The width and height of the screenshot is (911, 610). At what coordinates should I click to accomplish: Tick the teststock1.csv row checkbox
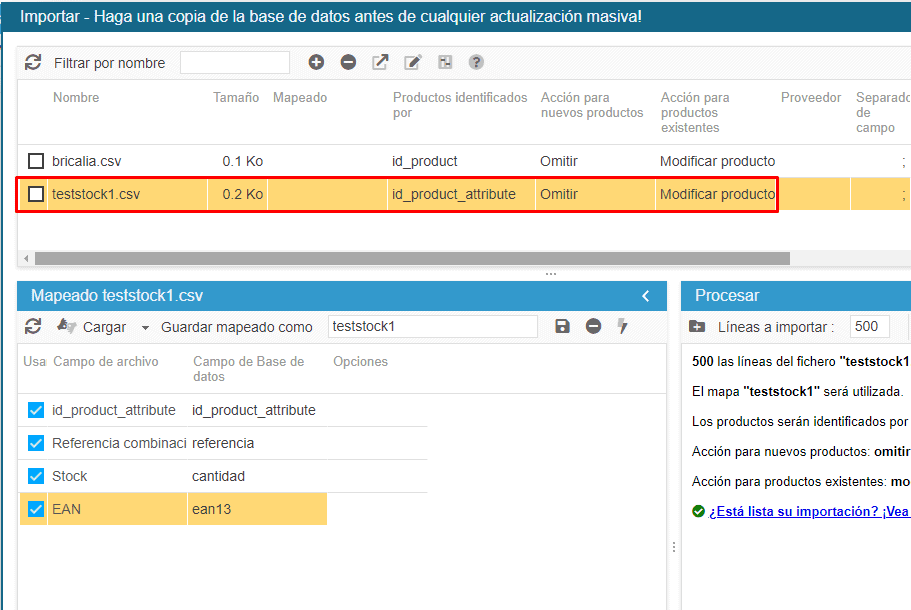pyautogui.click(x=36, y=194)
